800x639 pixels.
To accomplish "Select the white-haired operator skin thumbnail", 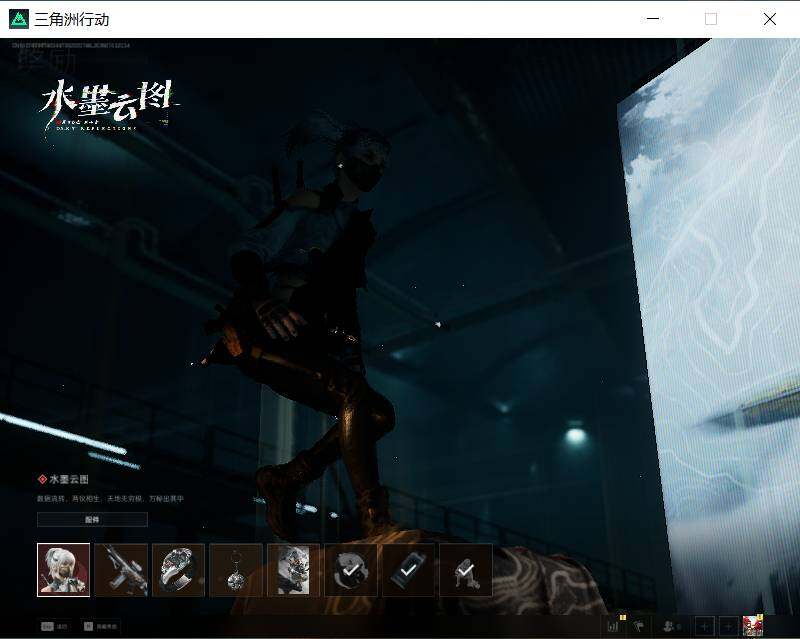I will coord(64,570).
